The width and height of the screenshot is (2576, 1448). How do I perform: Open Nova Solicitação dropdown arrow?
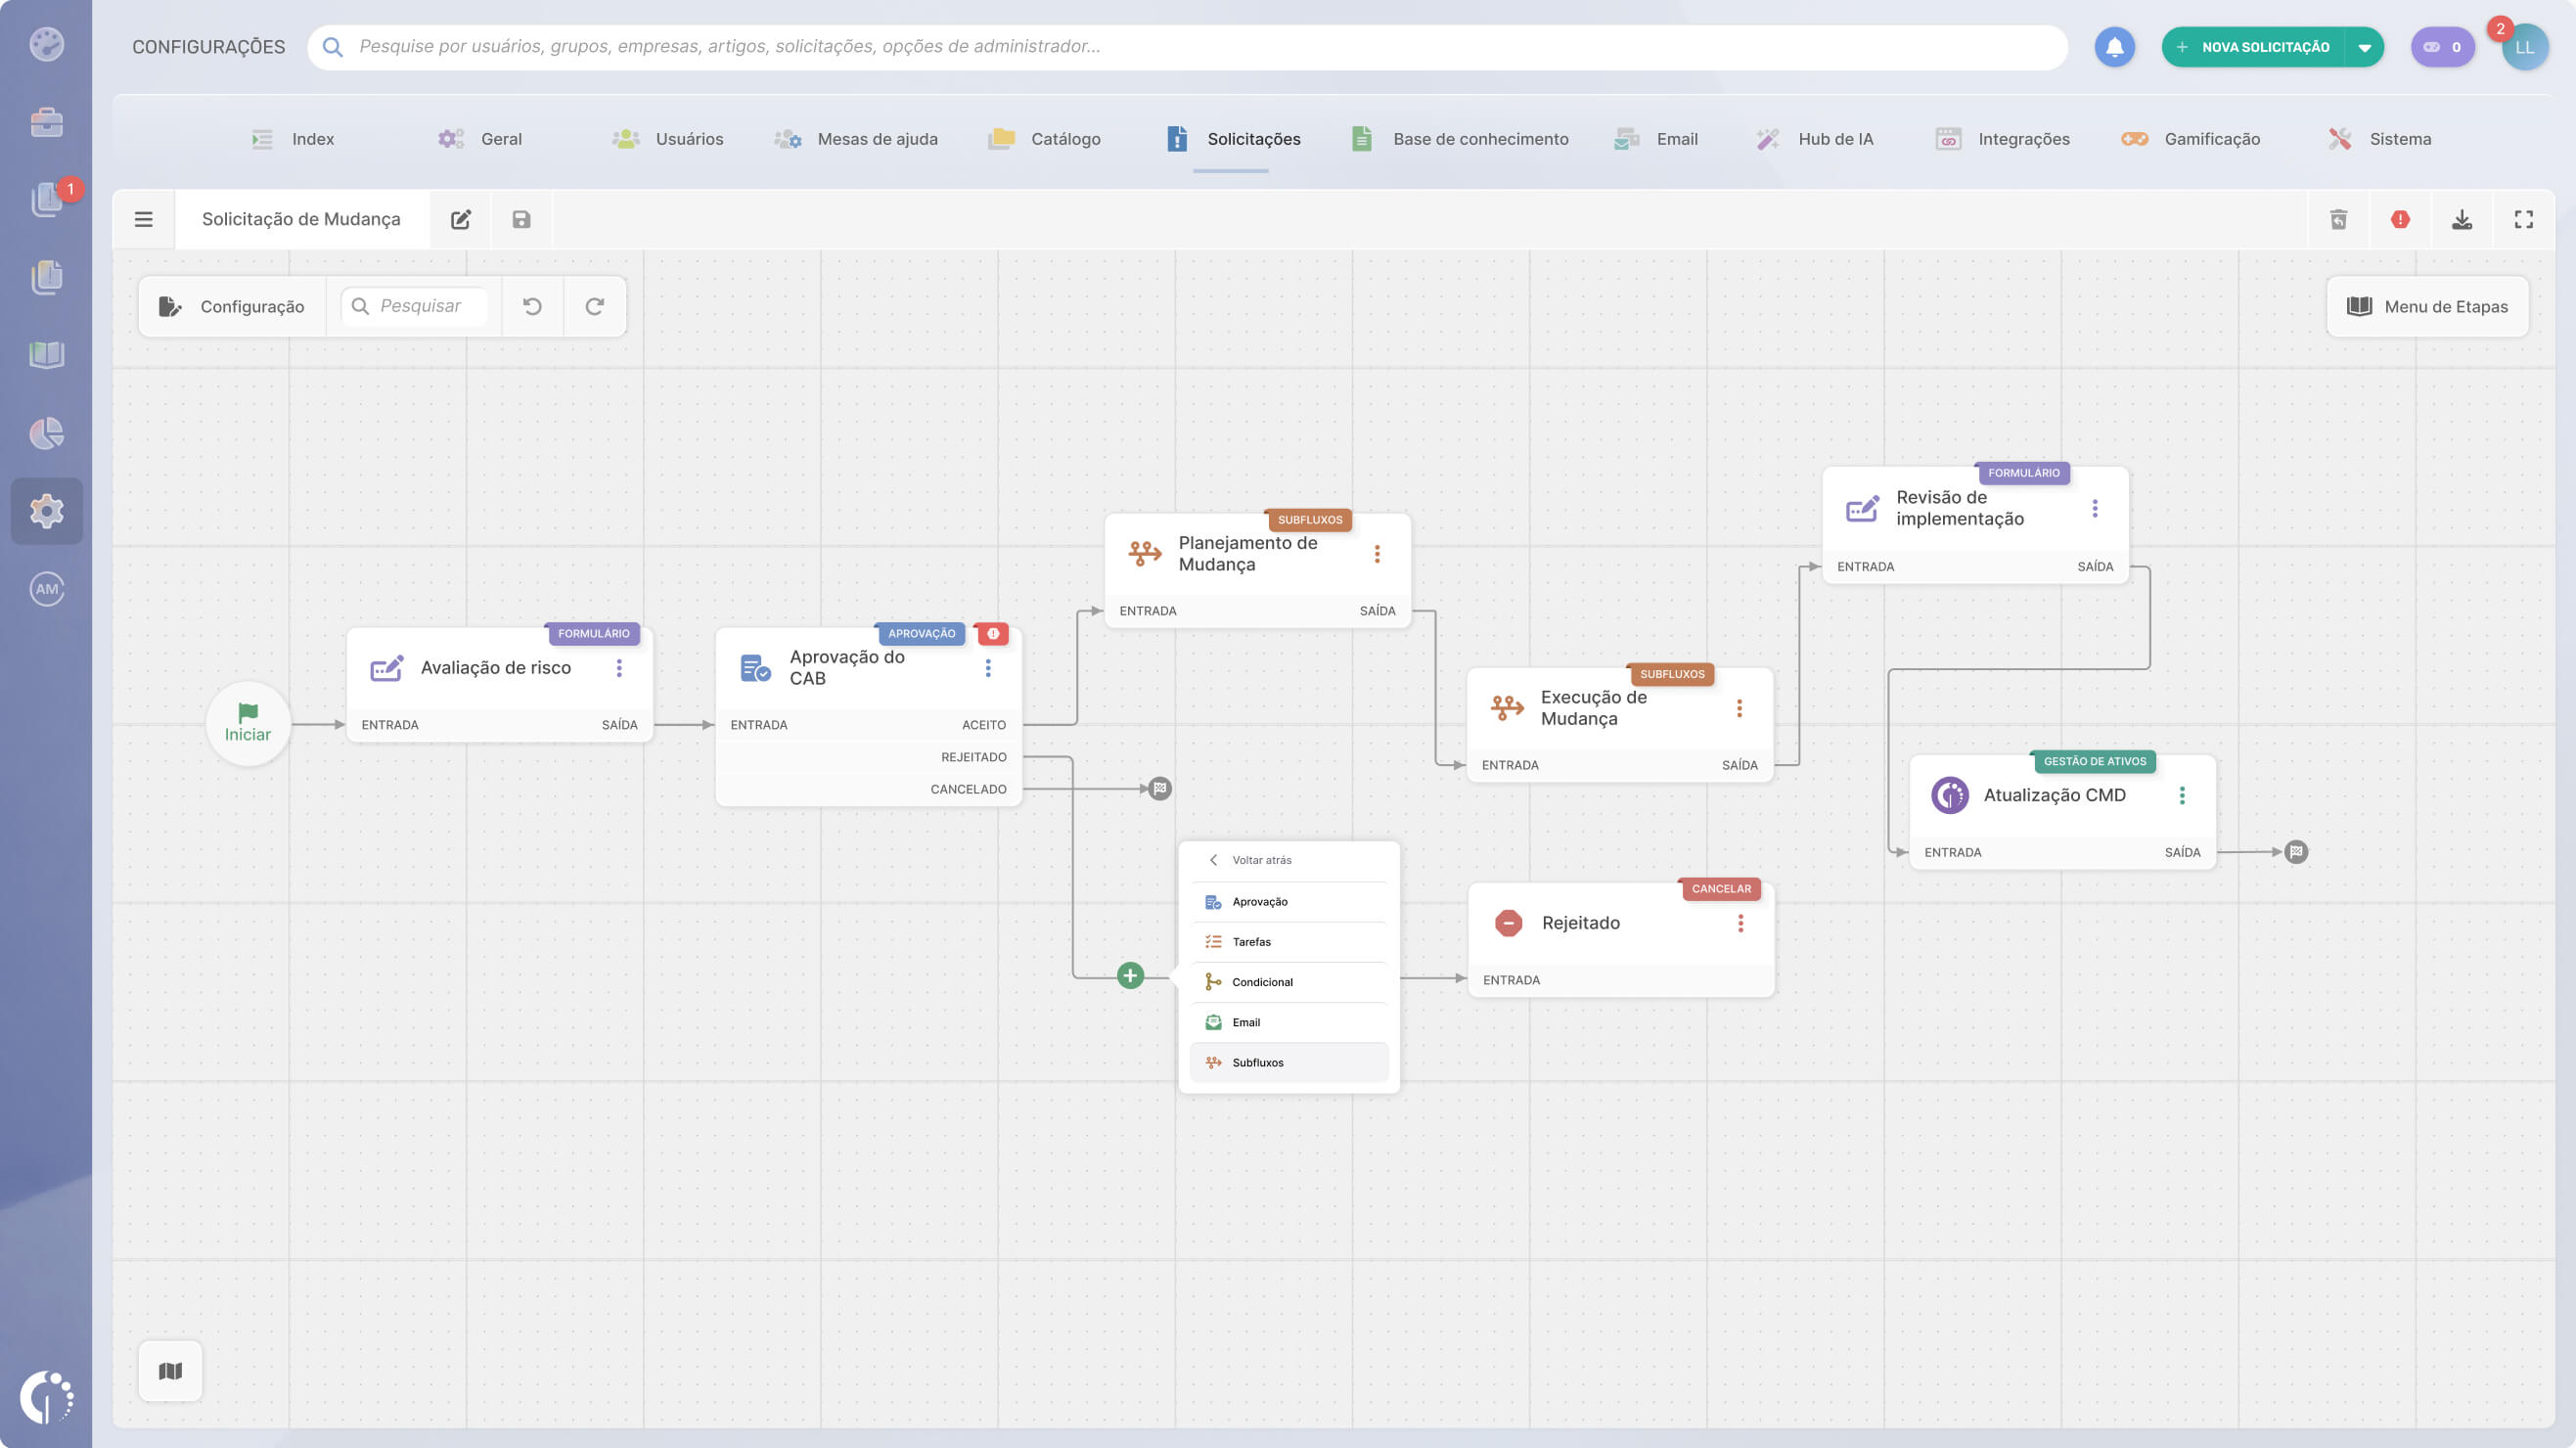click(x=2365, y=47)
